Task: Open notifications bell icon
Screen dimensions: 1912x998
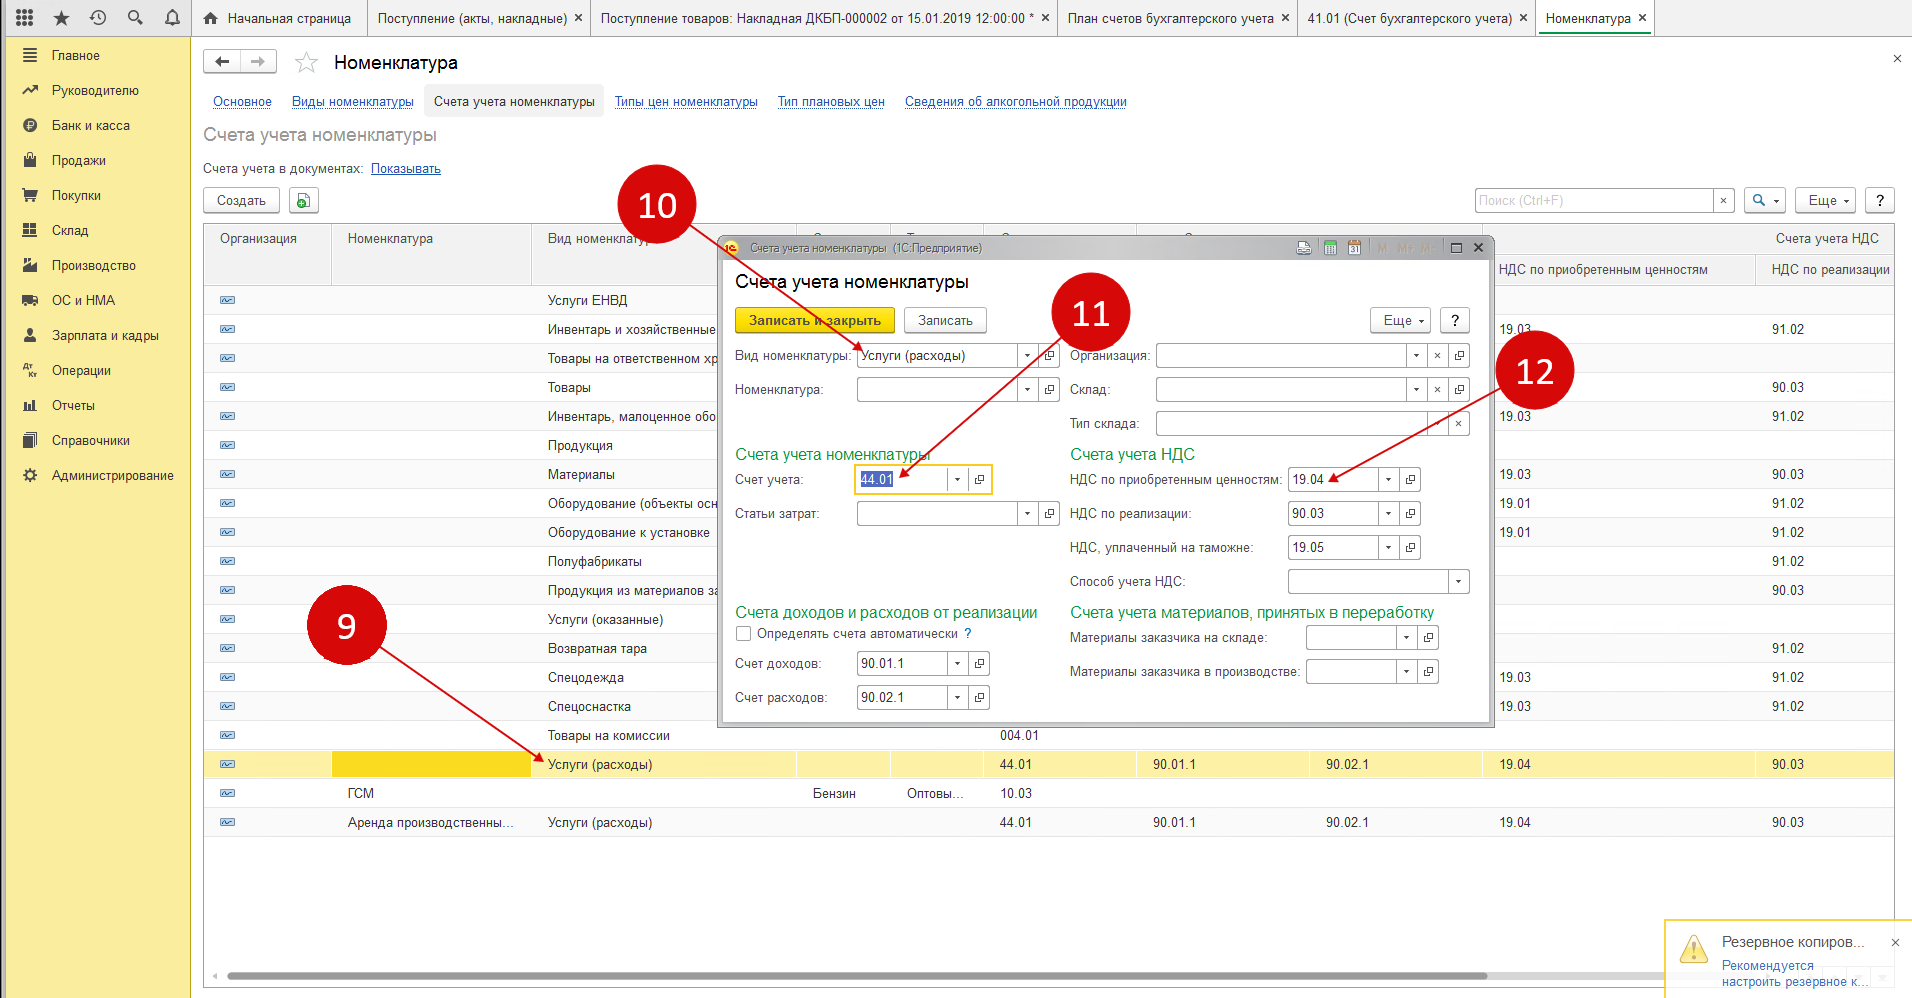Action: (172, 18)
